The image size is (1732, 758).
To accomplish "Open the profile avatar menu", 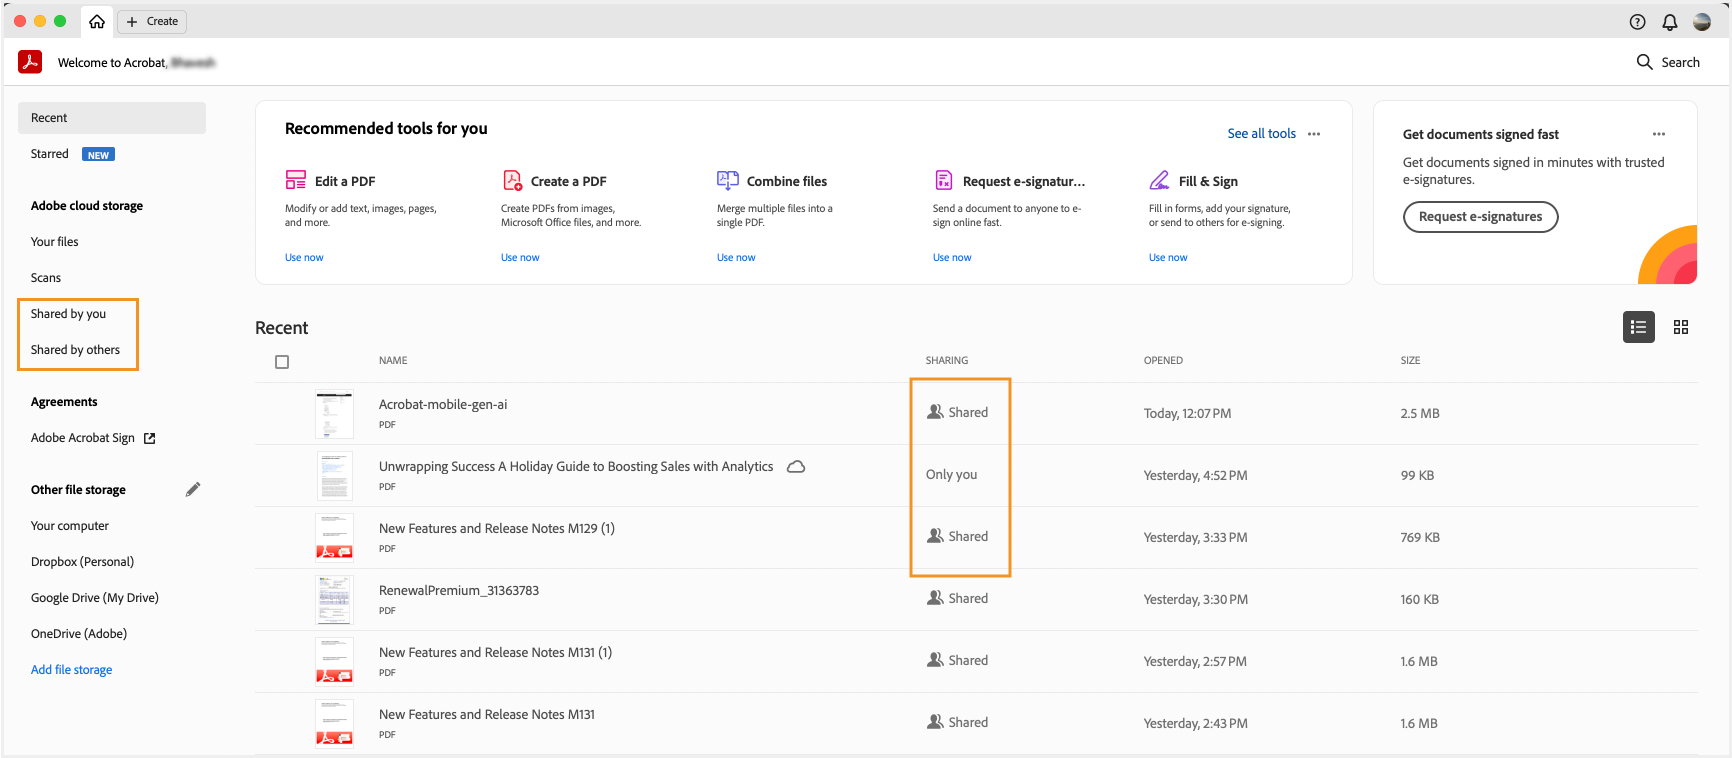I will coord(1702,22).
